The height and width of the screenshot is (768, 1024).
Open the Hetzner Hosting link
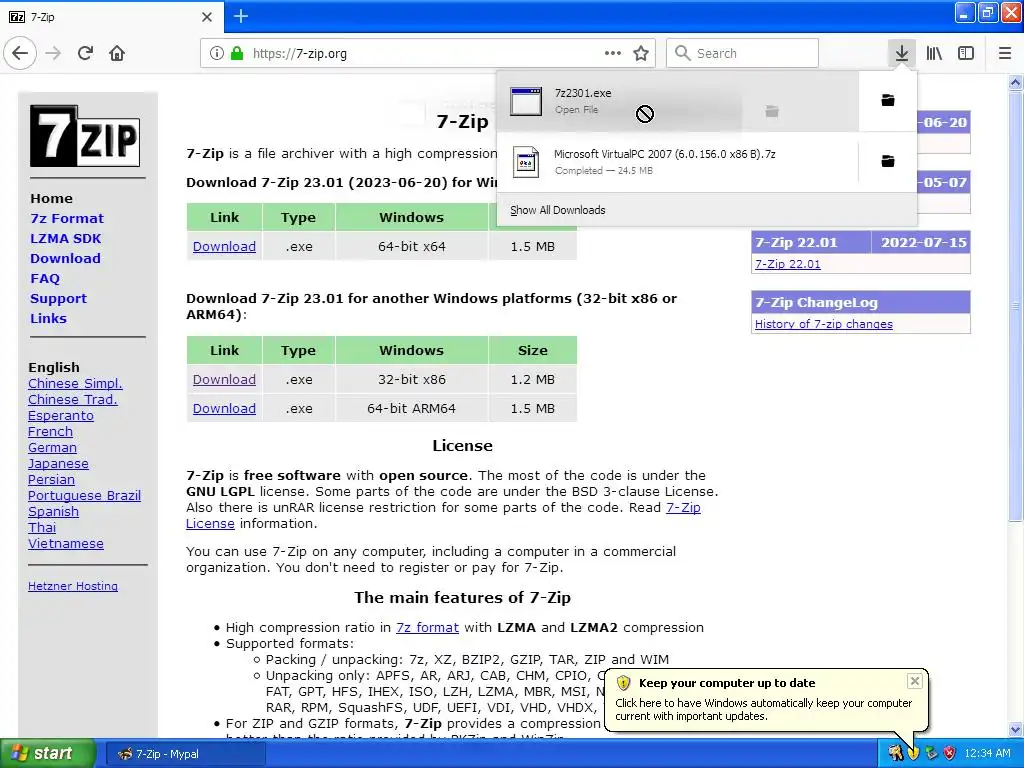click(x=73, y=586)
